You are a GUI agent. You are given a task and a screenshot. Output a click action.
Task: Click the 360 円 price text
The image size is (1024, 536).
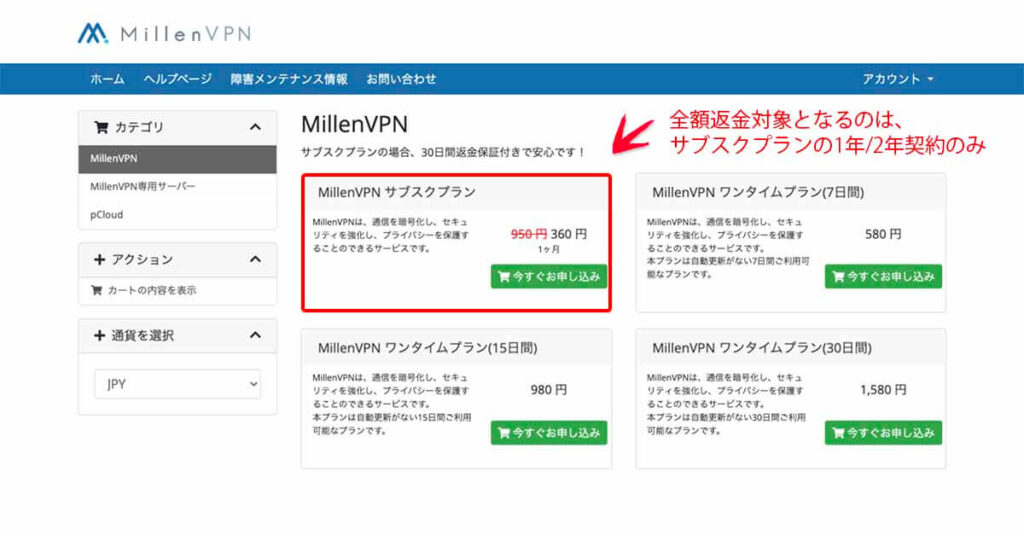point(569,234)
